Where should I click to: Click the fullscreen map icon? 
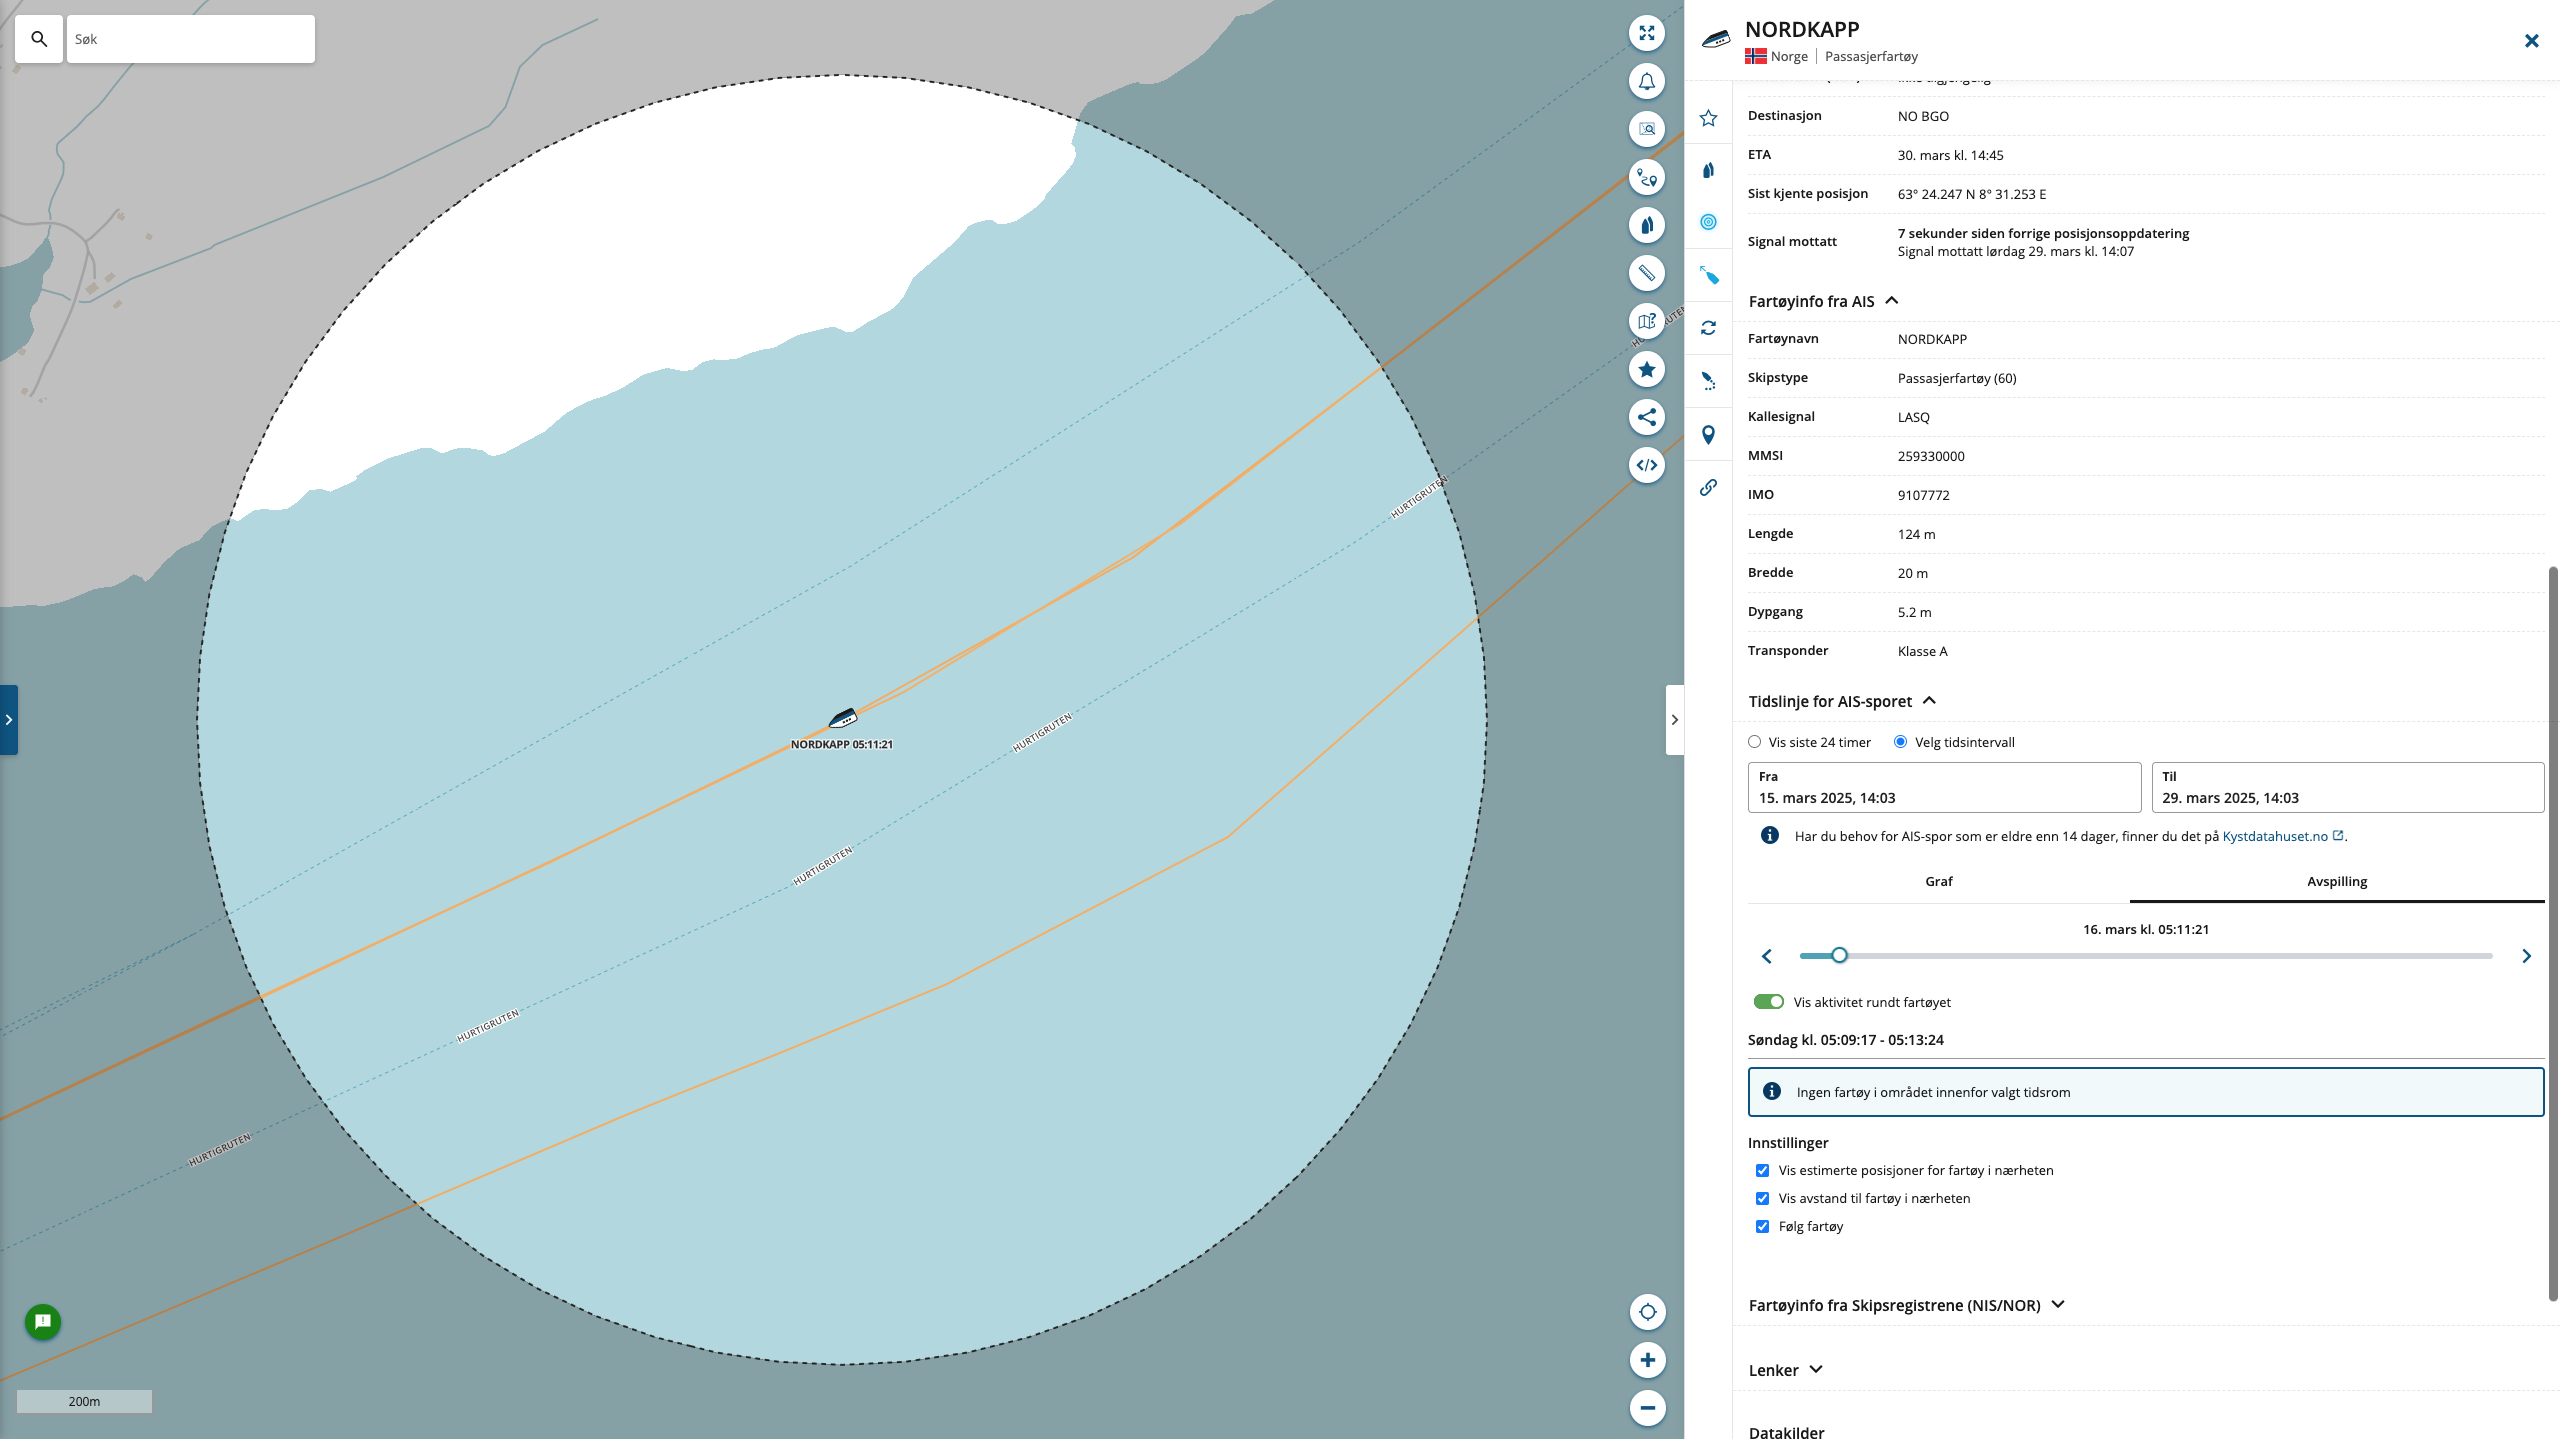(x=1646, y=33)
